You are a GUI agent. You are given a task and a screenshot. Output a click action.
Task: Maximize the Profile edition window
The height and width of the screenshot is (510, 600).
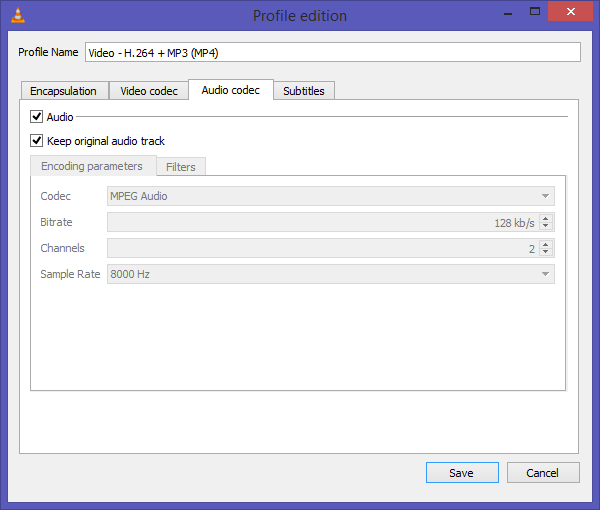[x=535, y=11]
